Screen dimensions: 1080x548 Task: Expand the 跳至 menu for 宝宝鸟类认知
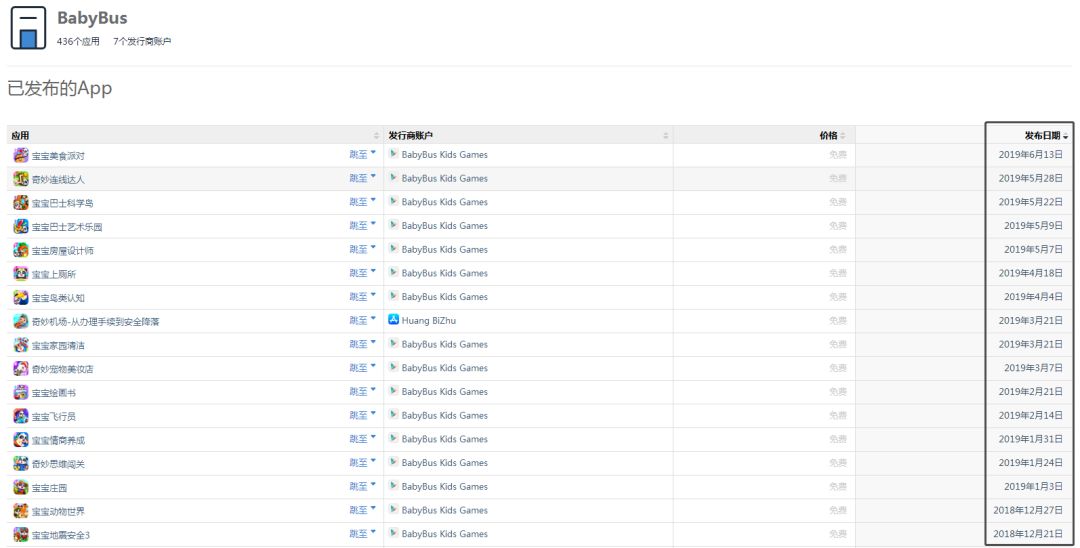tap(362, 297)
